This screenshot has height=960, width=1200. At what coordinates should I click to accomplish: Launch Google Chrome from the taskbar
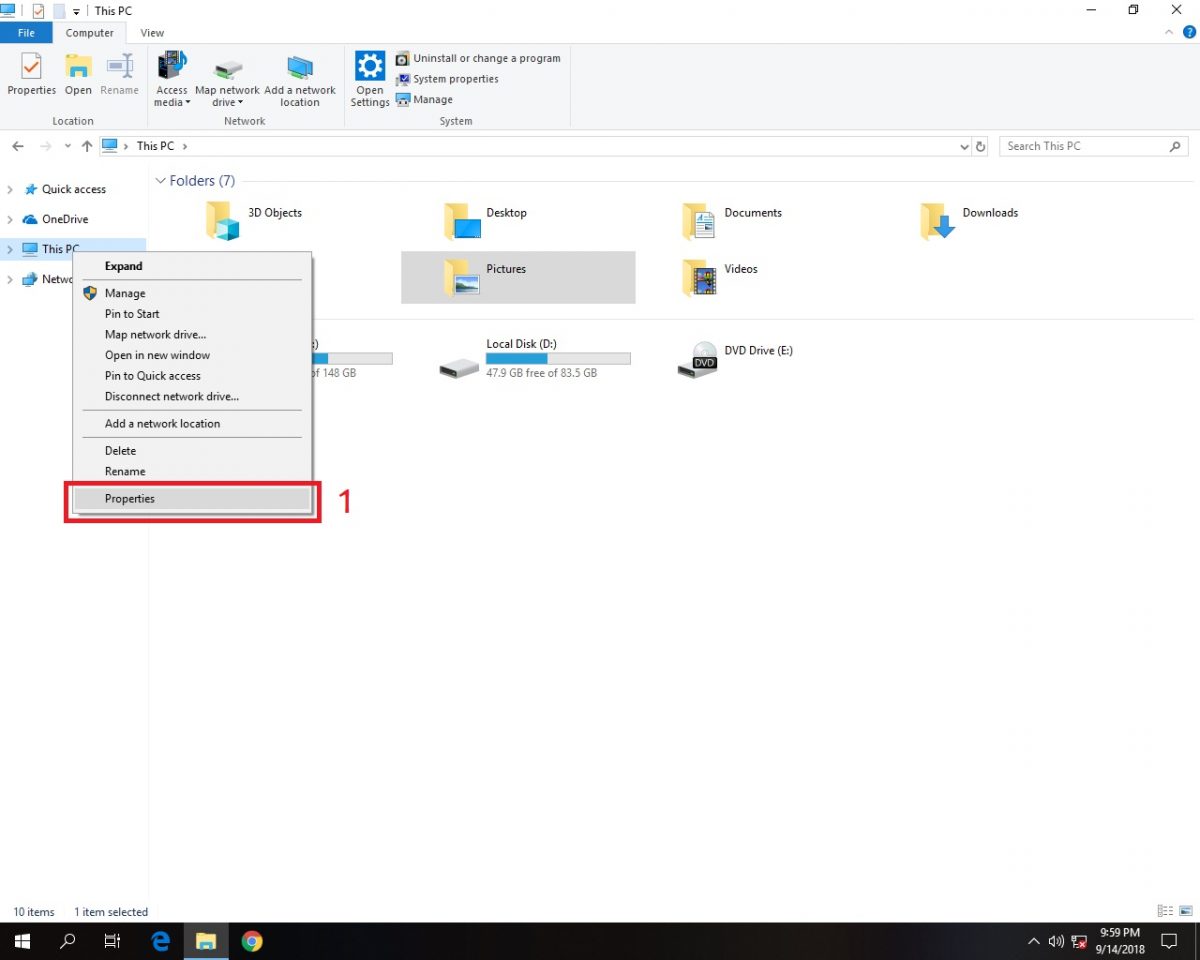click(x=252, y=941)
